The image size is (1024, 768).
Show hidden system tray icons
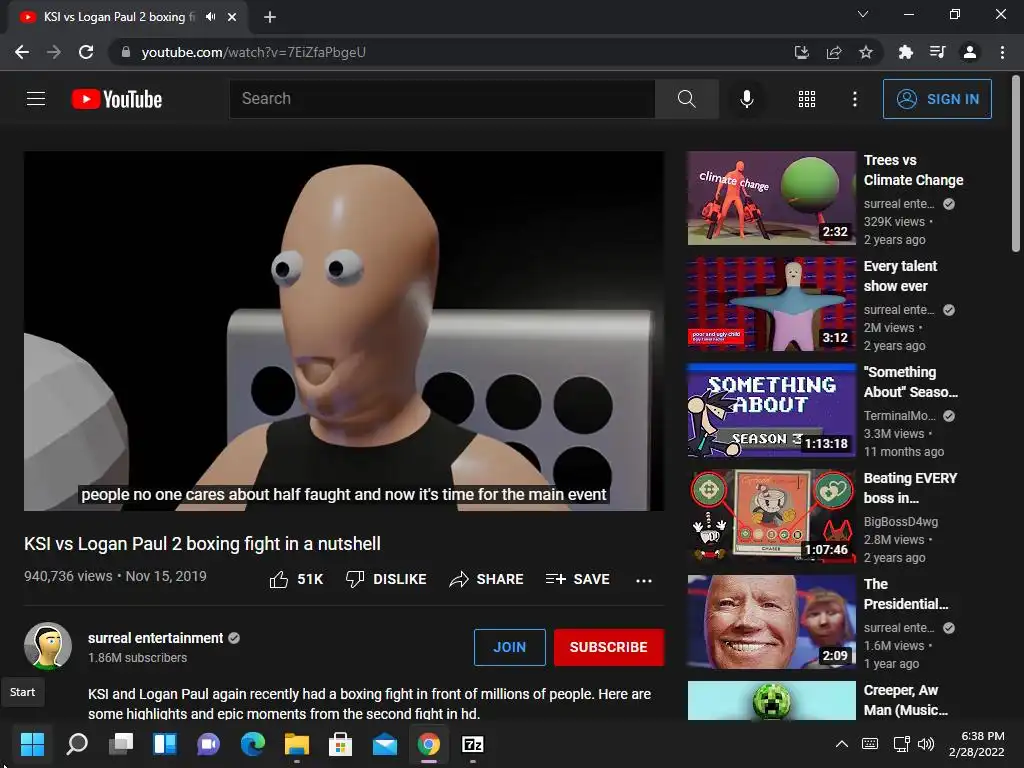tap(842, 744)
